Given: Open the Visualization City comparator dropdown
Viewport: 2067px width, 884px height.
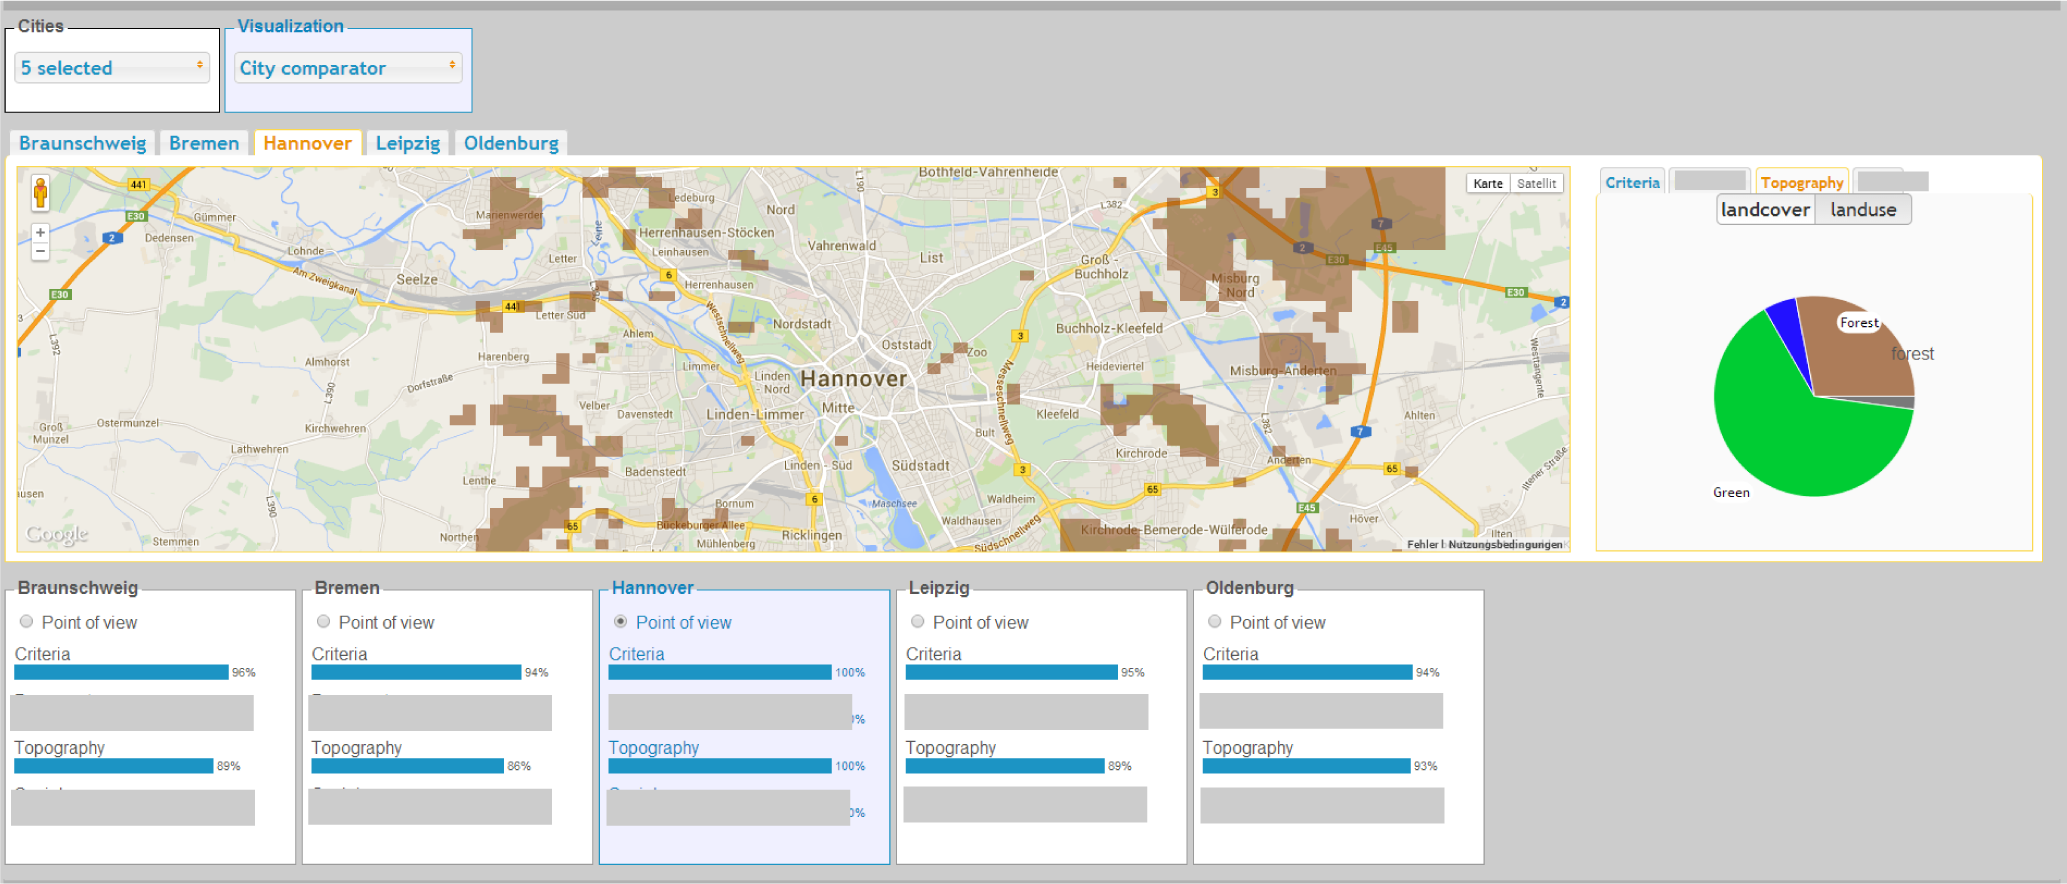Looking at the screenshot, I should [x=348, y=68].
